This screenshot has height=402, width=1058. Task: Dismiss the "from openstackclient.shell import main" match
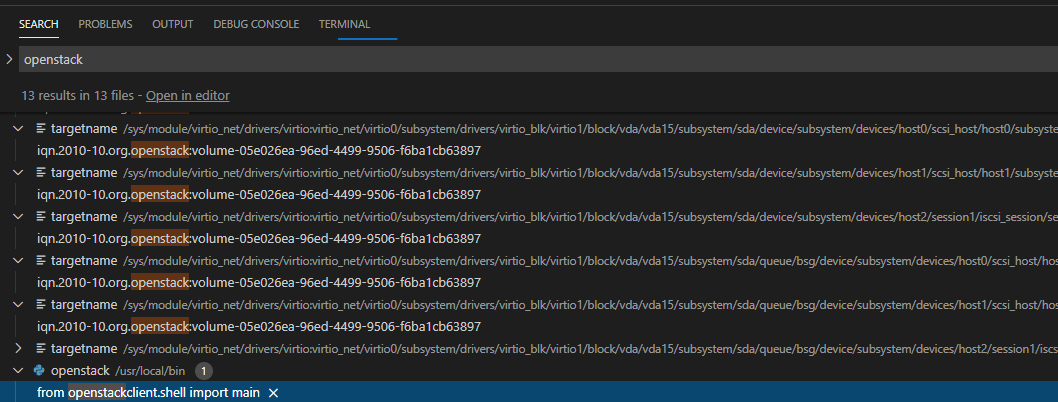click(273, 393)
